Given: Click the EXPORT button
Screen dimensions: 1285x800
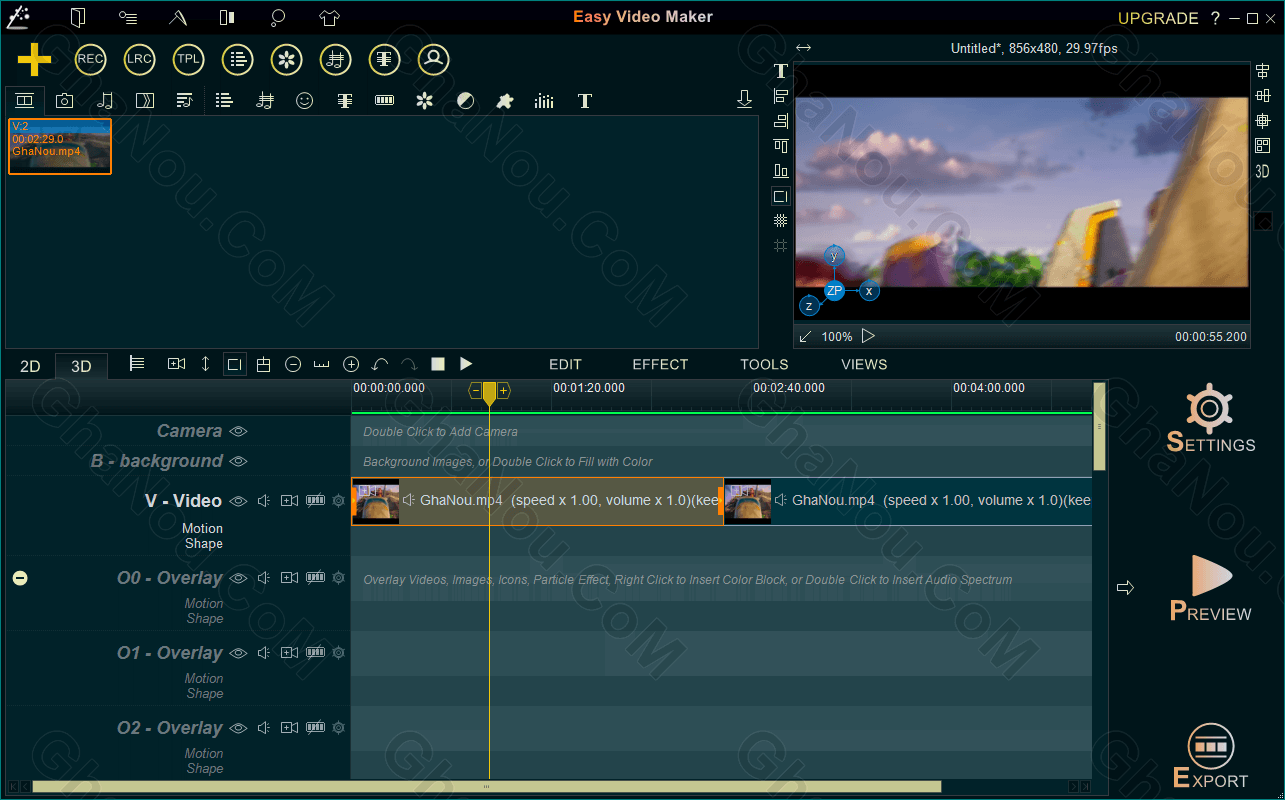Looking at the screenshot, I should [x=1210, y=756].
